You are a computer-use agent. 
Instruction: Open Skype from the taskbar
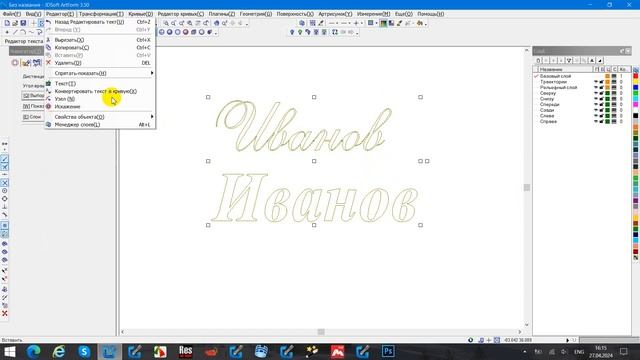pos(84,351)
